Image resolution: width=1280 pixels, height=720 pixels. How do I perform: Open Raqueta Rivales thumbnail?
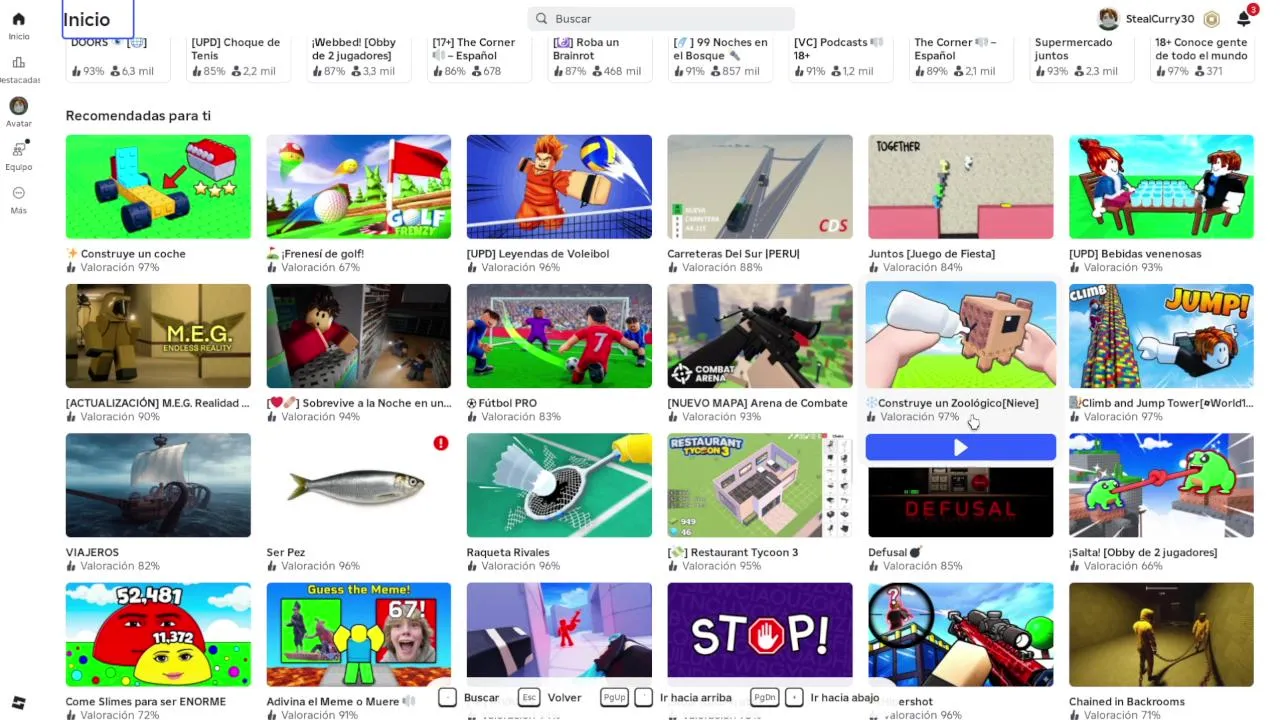click(559, 485)
